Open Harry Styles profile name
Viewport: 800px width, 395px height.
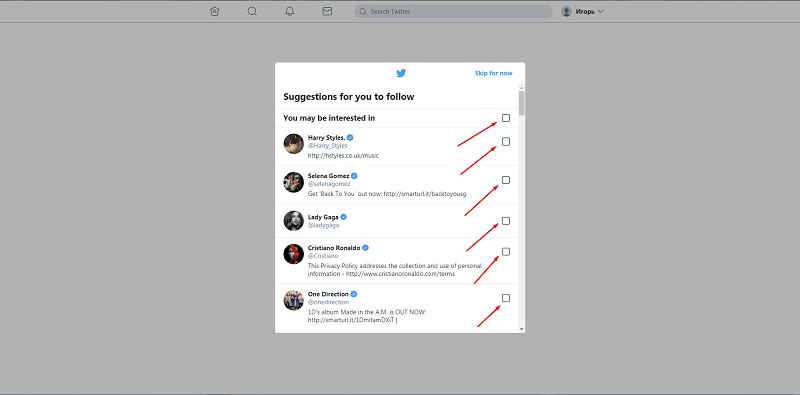[327, 138]
